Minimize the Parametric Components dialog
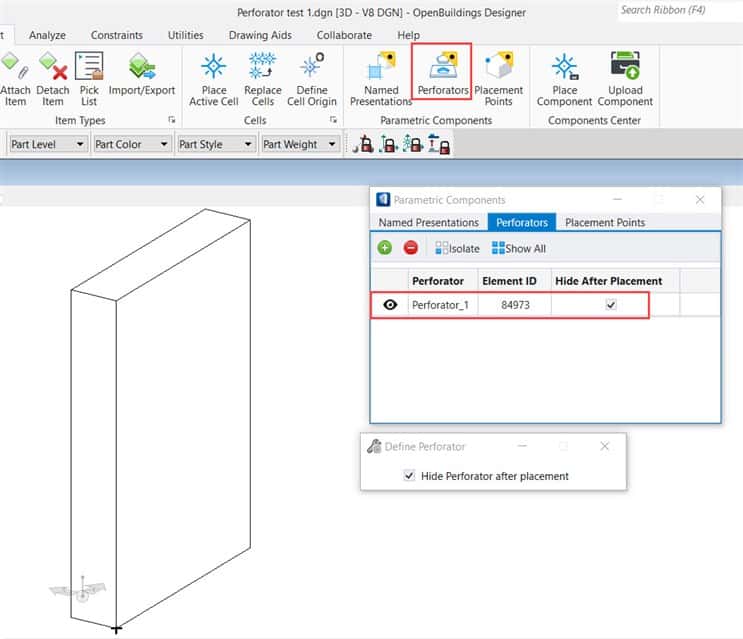This screenshot has height=639, width=743. coord(617,200)
